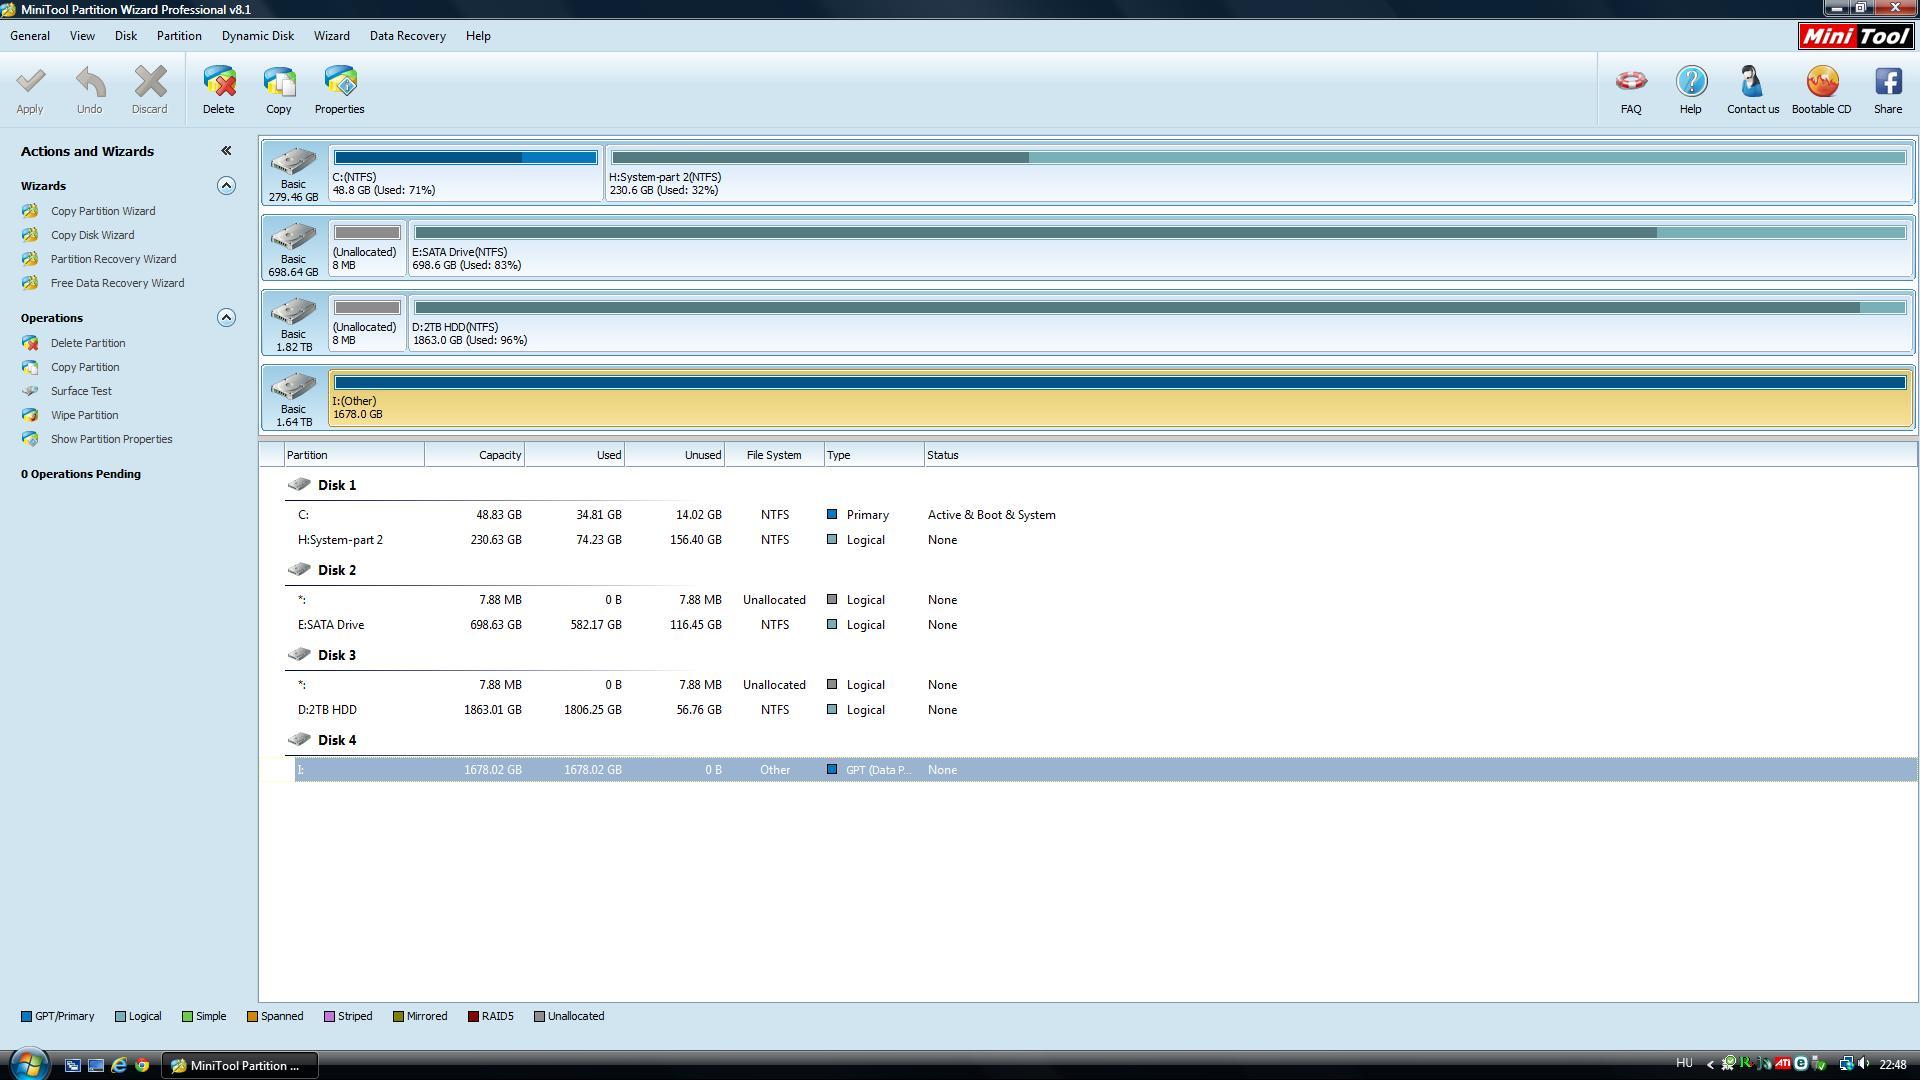Open the Partition menu
This screenshot has height=1080, width=1920.
pos(179,36)
